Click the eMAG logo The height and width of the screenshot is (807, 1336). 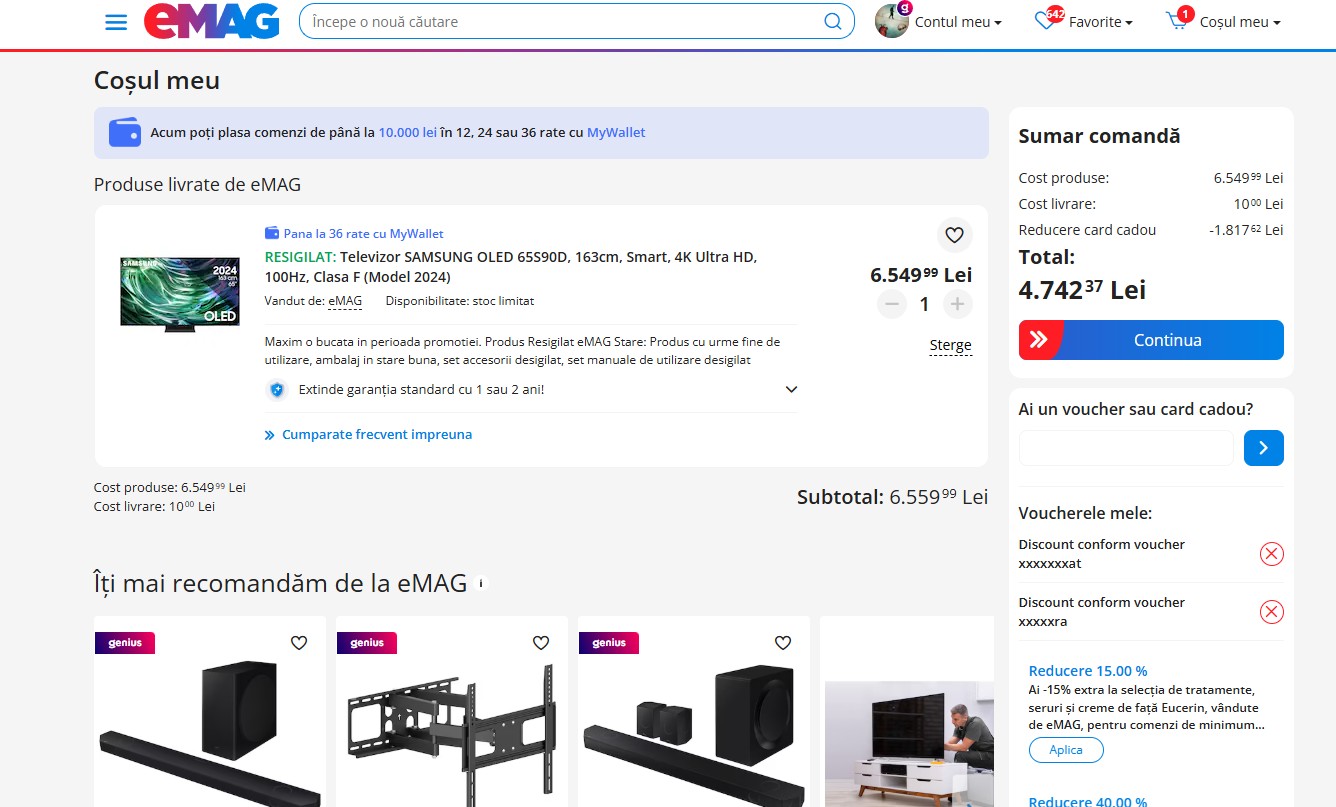[212, 22]
